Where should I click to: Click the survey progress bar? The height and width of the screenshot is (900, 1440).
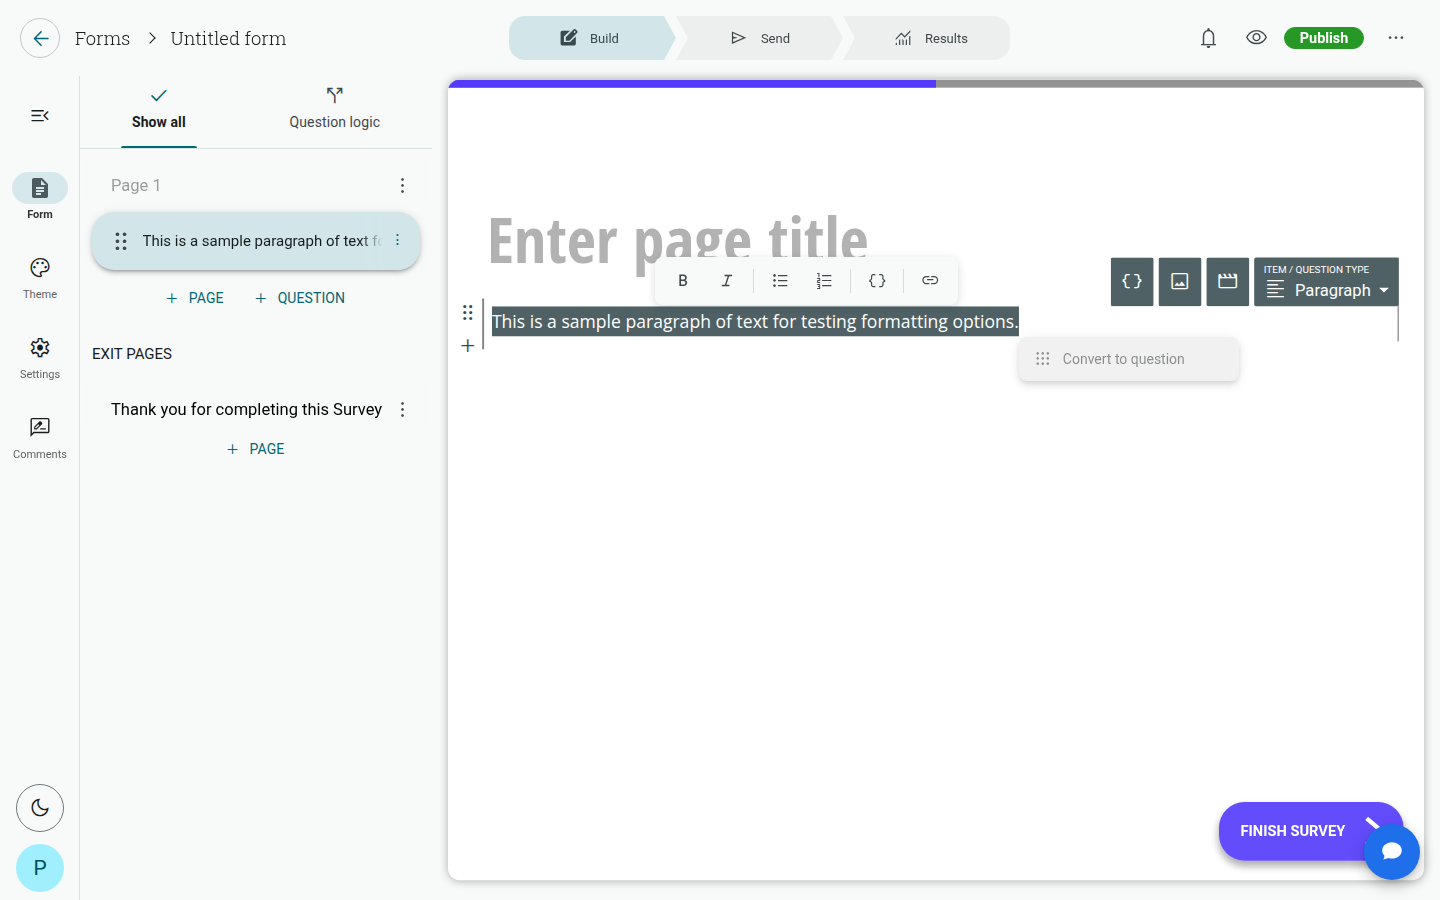click(x=936, y=84)
